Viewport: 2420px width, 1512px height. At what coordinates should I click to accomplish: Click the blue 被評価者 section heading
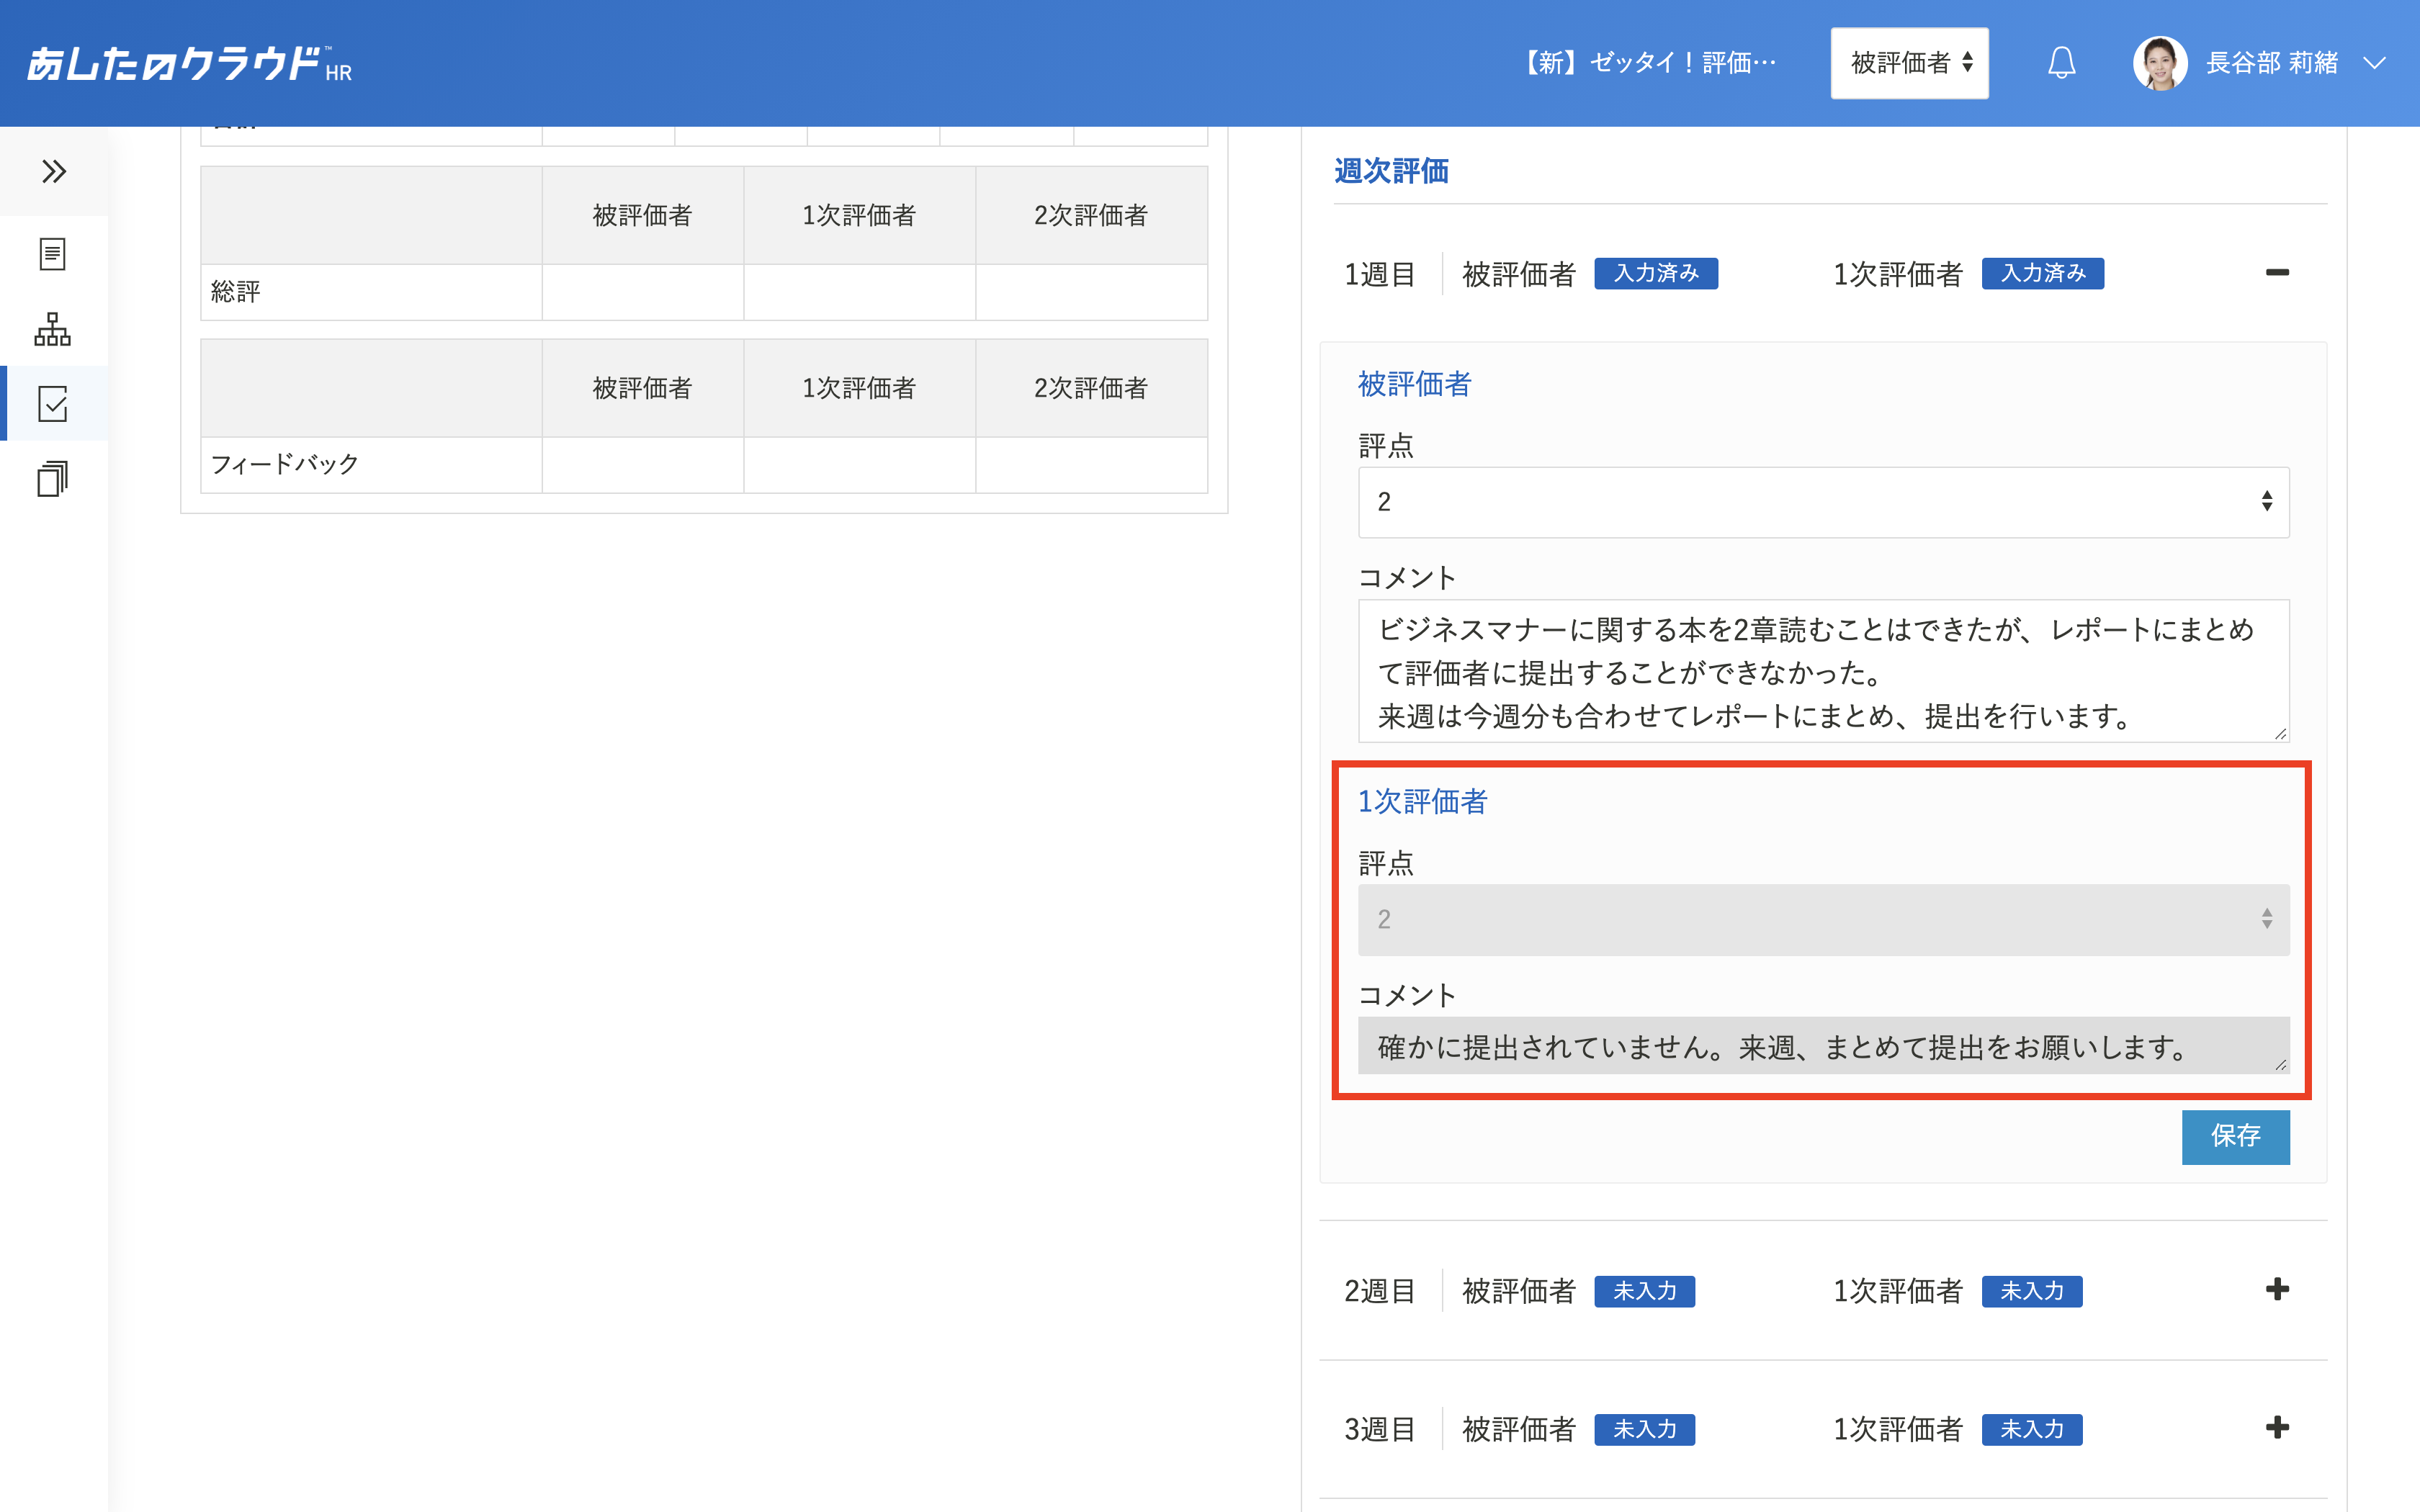(1414, 384)
